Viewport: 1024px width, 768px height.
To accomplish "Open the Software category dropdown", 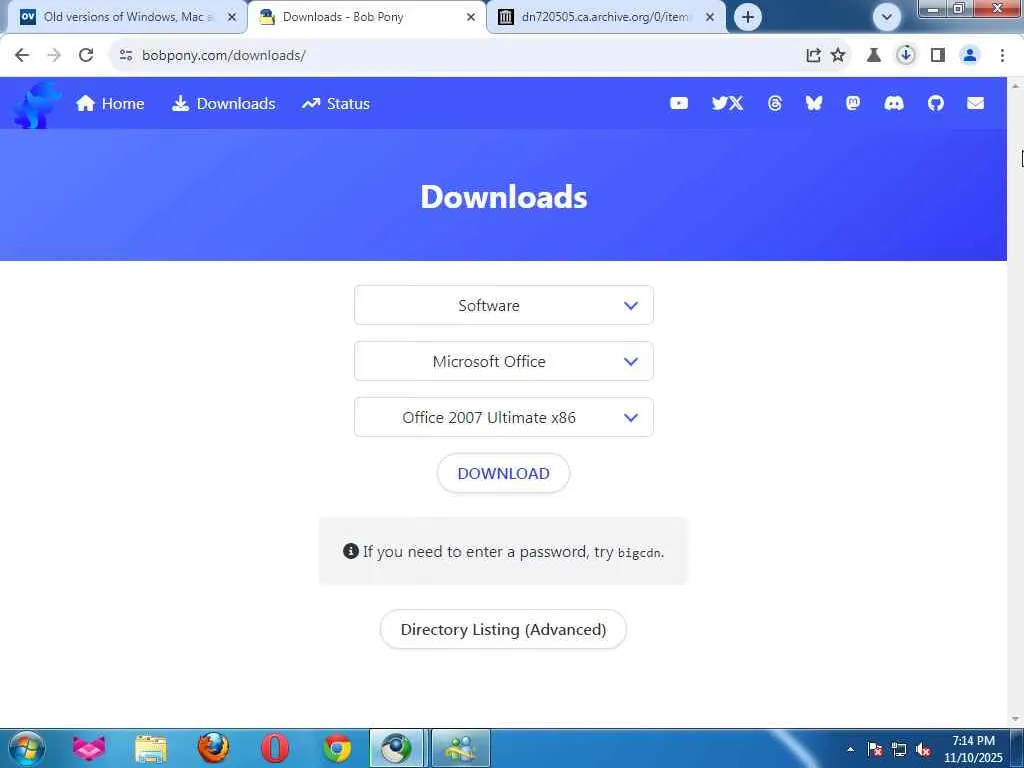I will point(504,305).
